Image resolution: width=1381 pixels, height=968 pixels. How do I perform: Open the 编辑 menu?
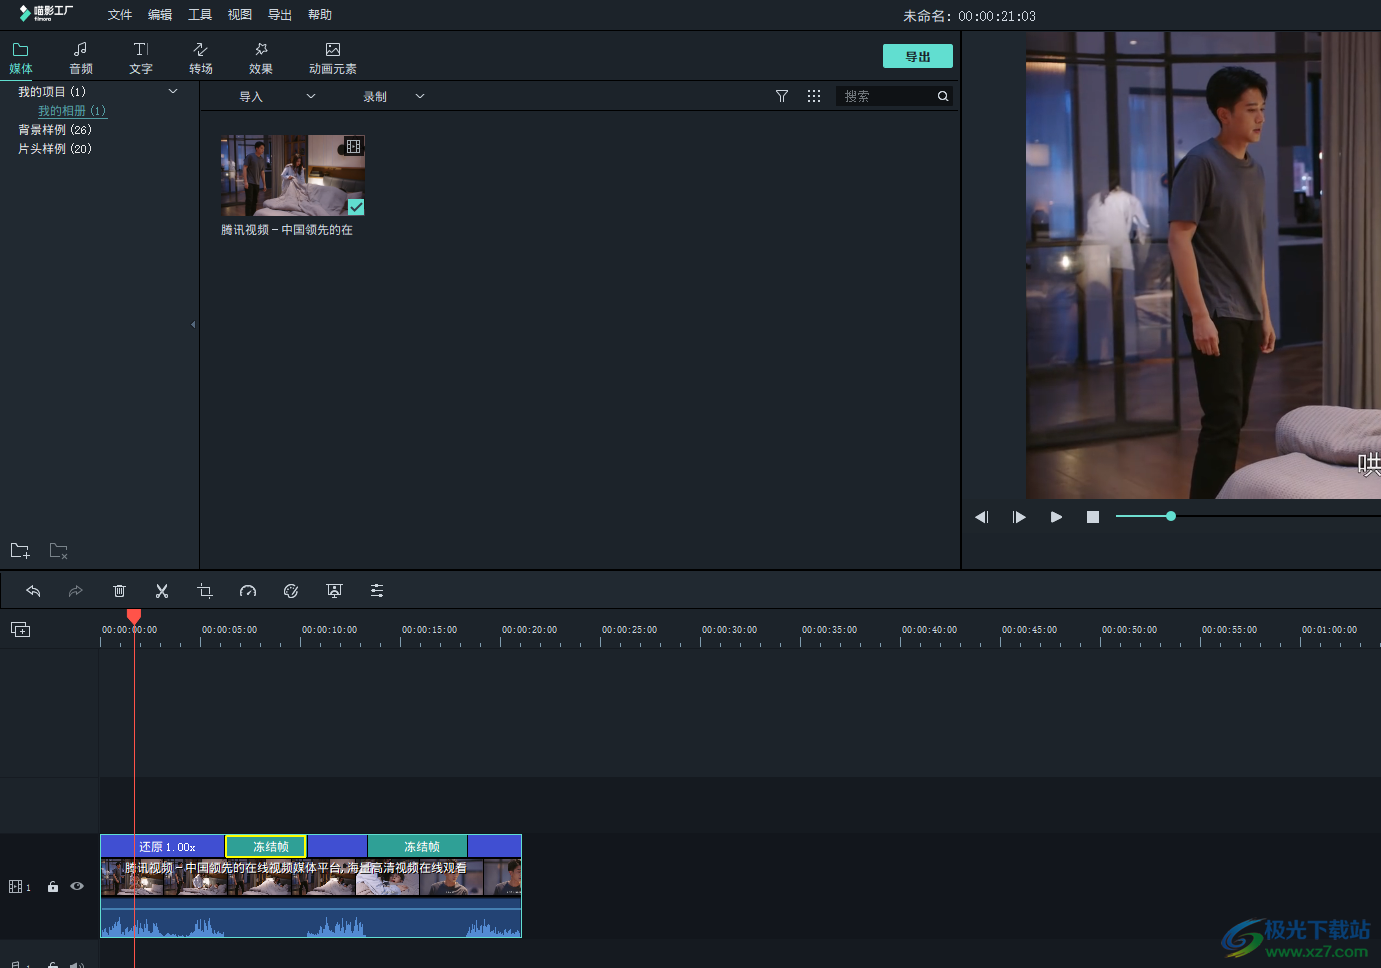[160, 15]
